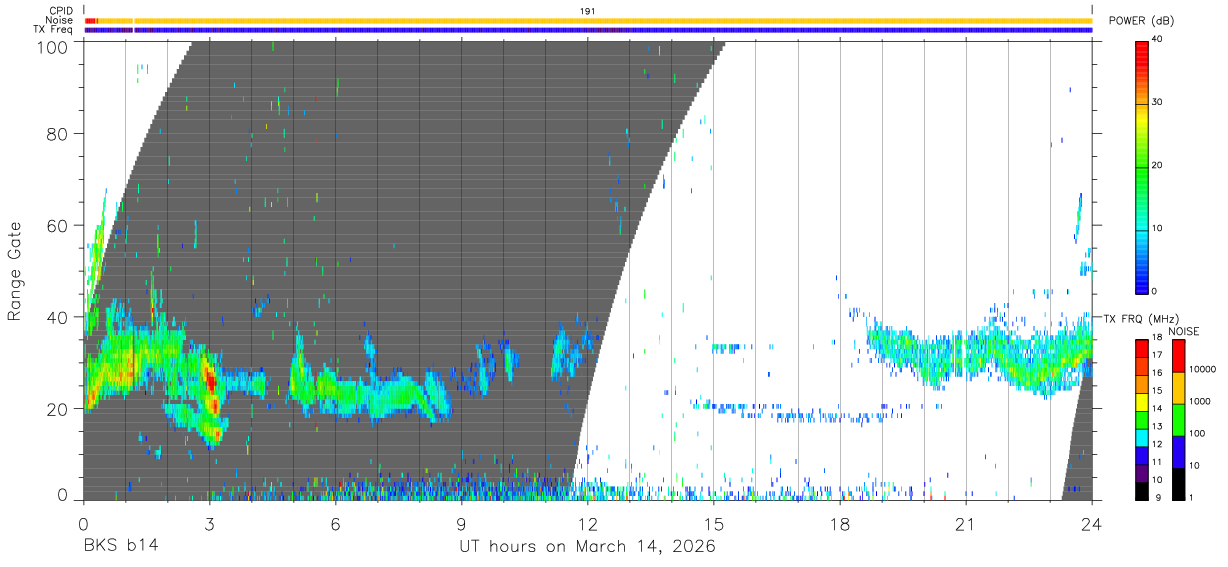This screenshot has height=567, width=1228.
Task: Click the y-axis tick label 40
Action: (57, 317)
